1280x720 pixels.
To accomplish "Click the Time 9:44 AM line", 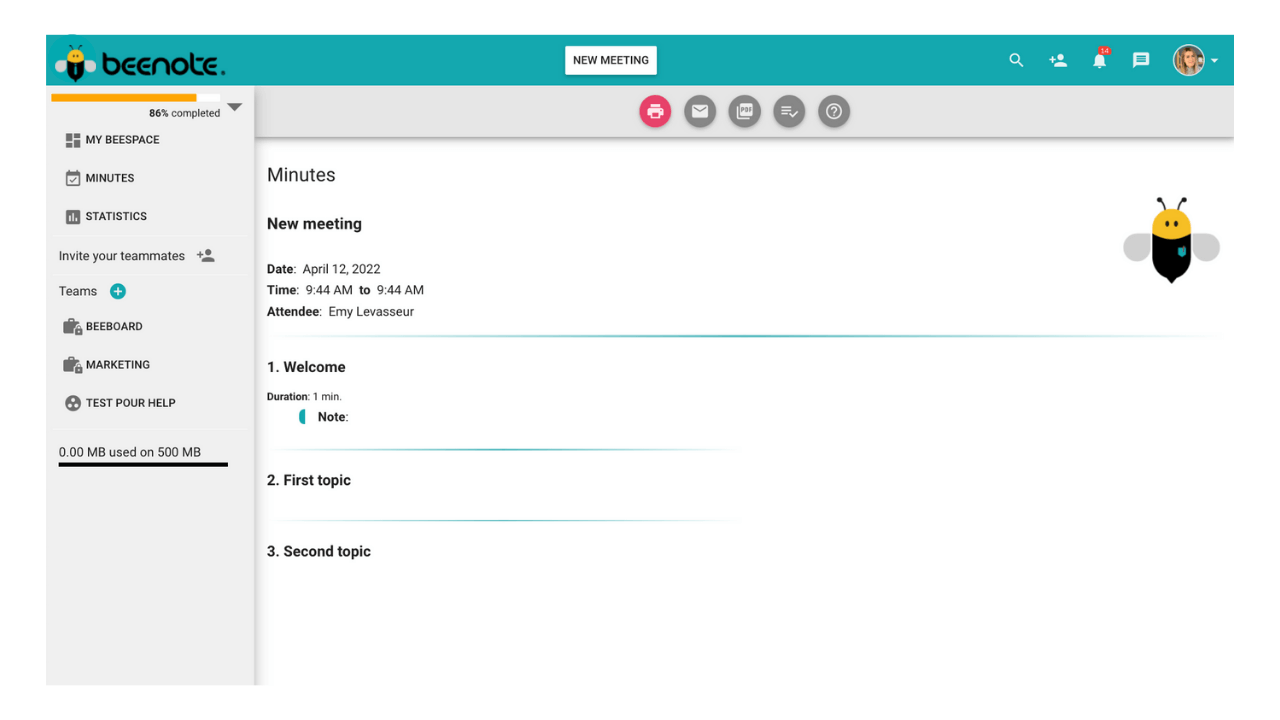I will click(x=346, y=290).
